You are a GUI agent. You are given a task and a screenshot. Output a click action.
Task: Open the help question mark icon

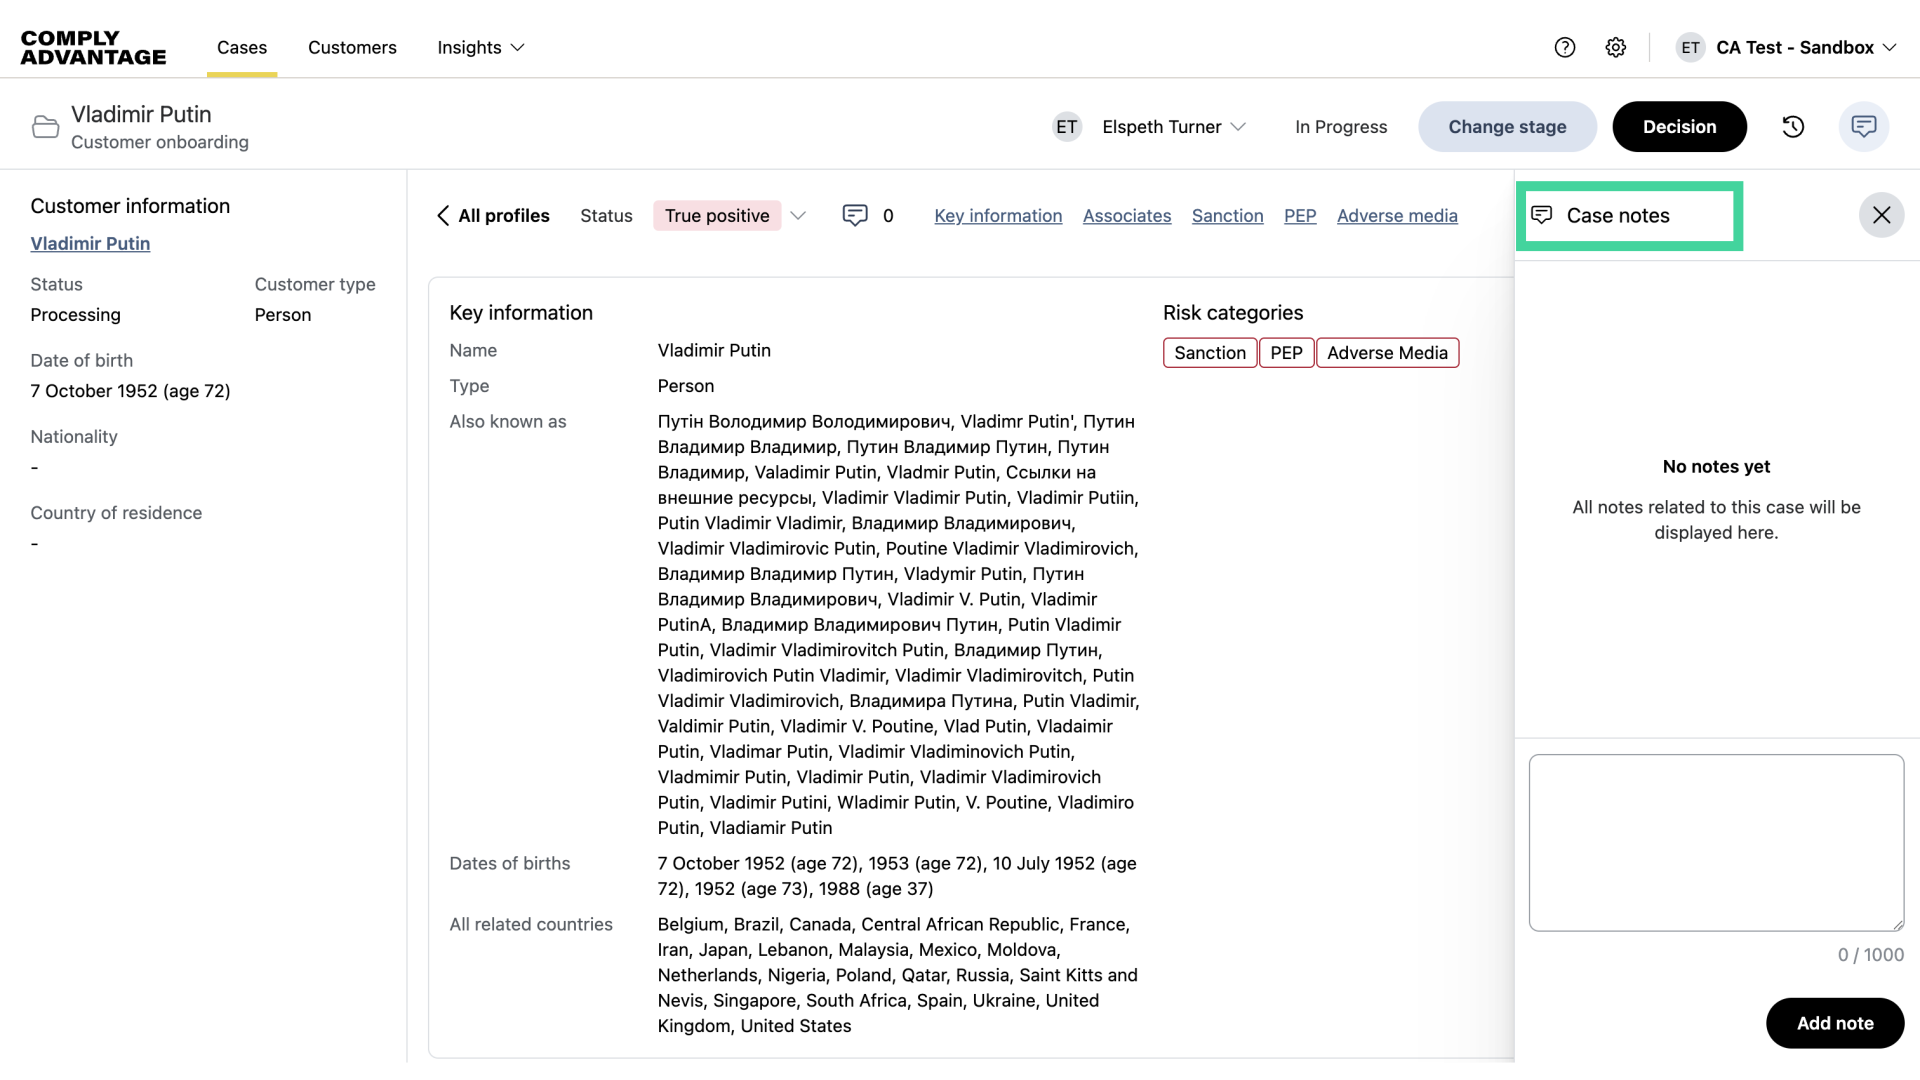(1565, 47)
